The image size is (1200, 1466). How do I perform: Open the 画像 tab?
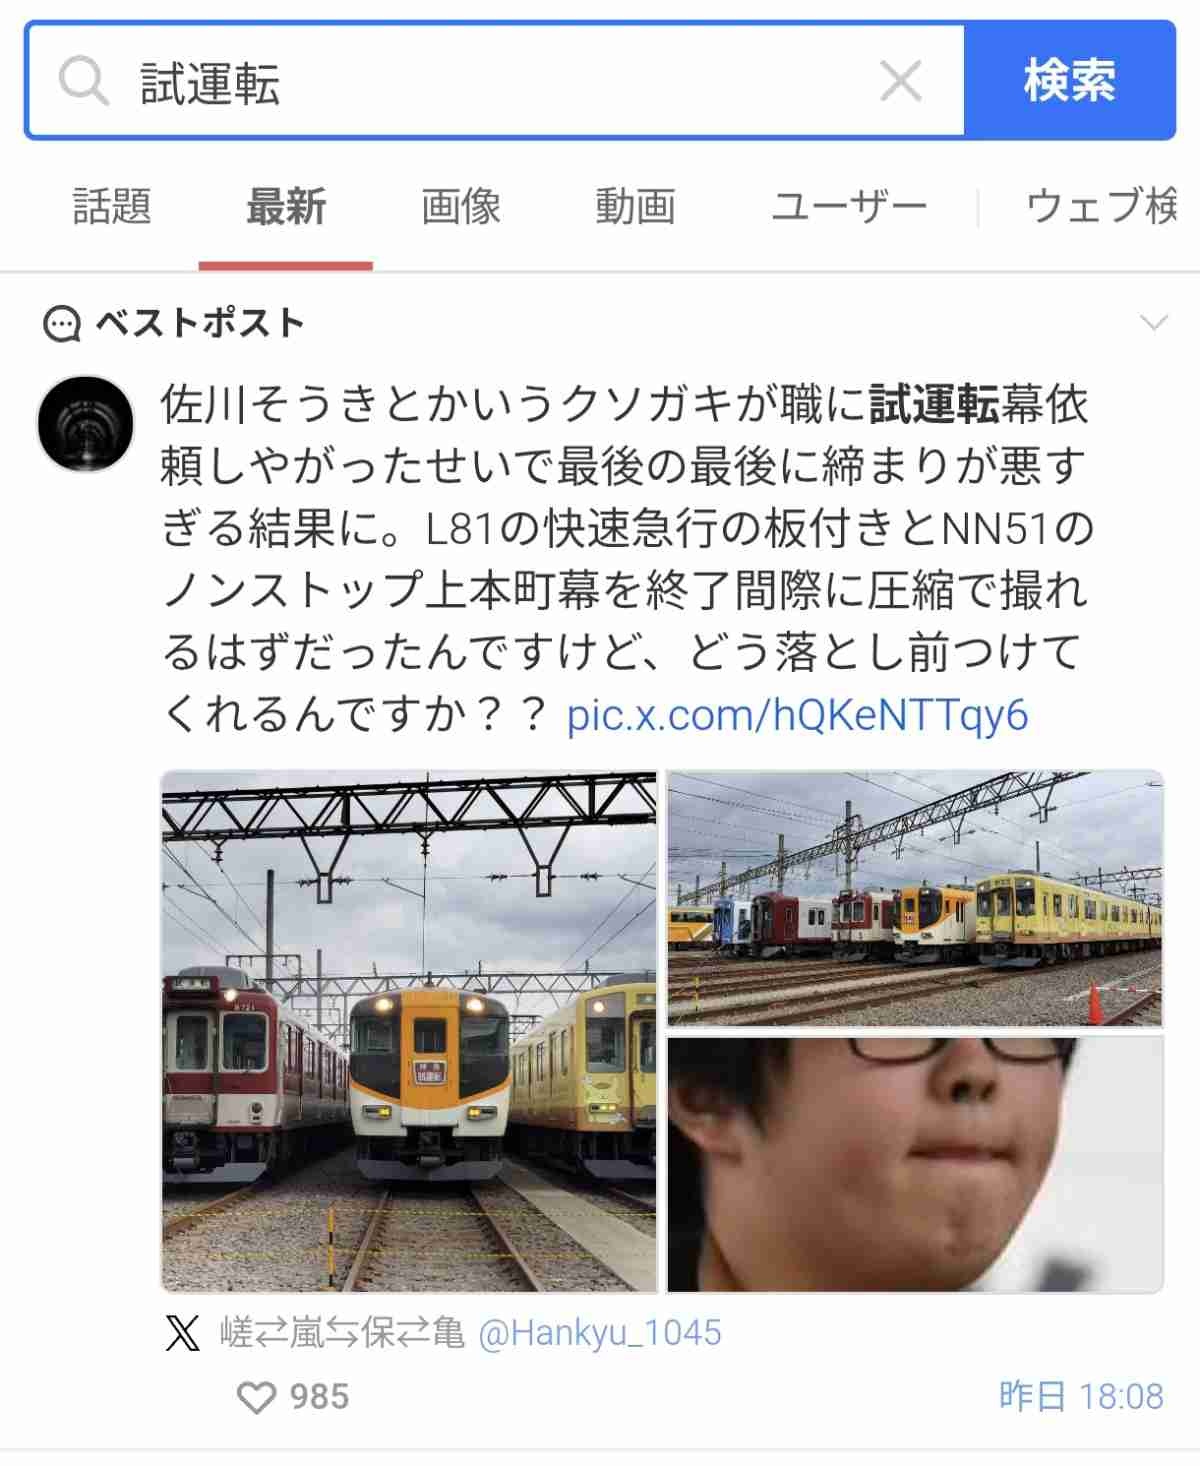[461, 207]
